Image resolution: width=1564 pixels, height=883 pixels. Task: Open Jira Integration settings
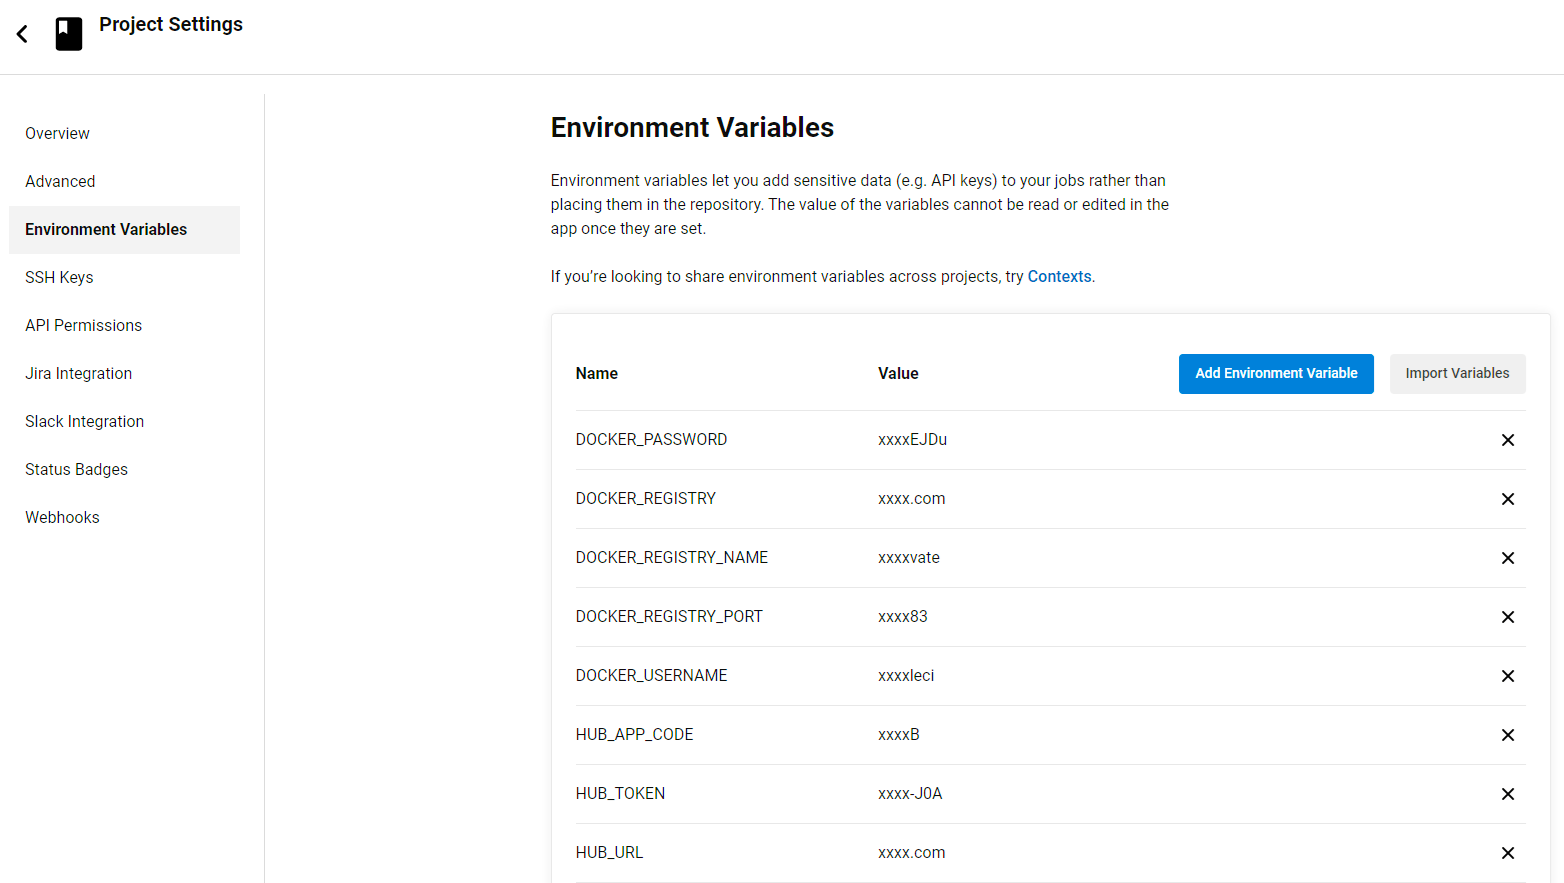pos(78,374)
